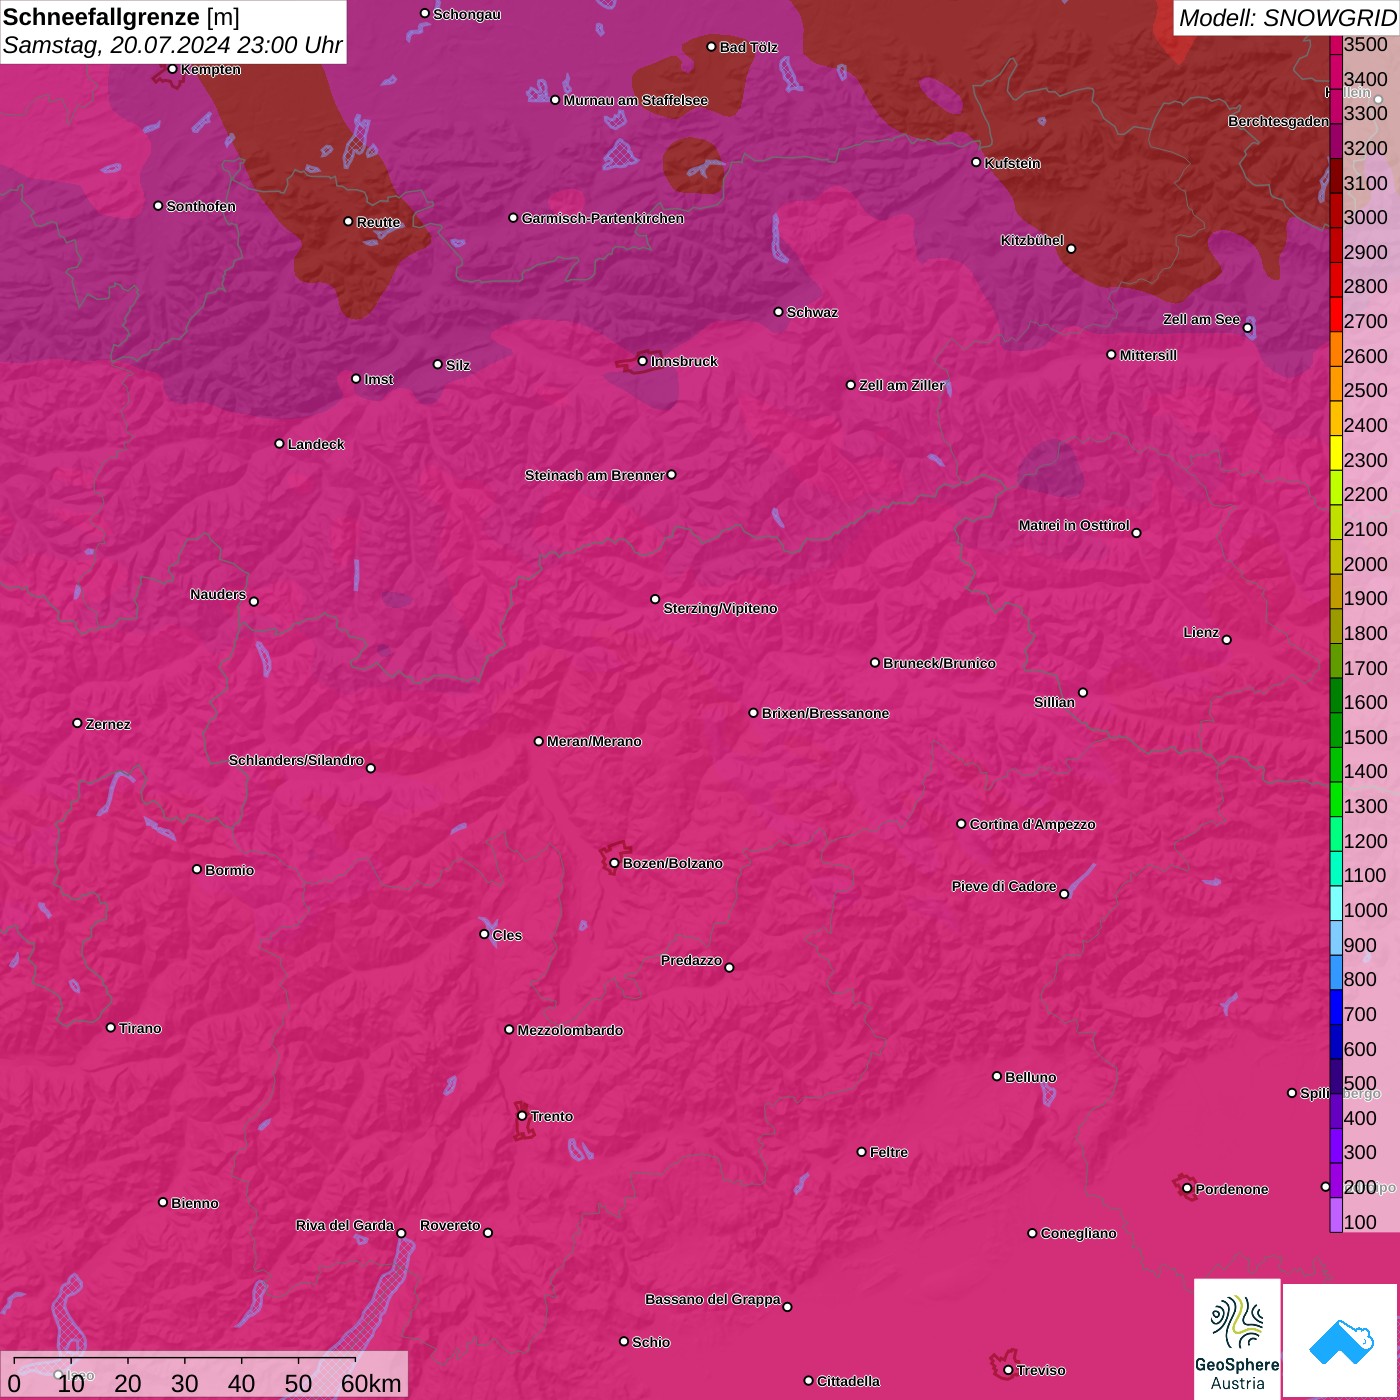
Task: Select the 3000 m red legend color
Action: 1335,210
